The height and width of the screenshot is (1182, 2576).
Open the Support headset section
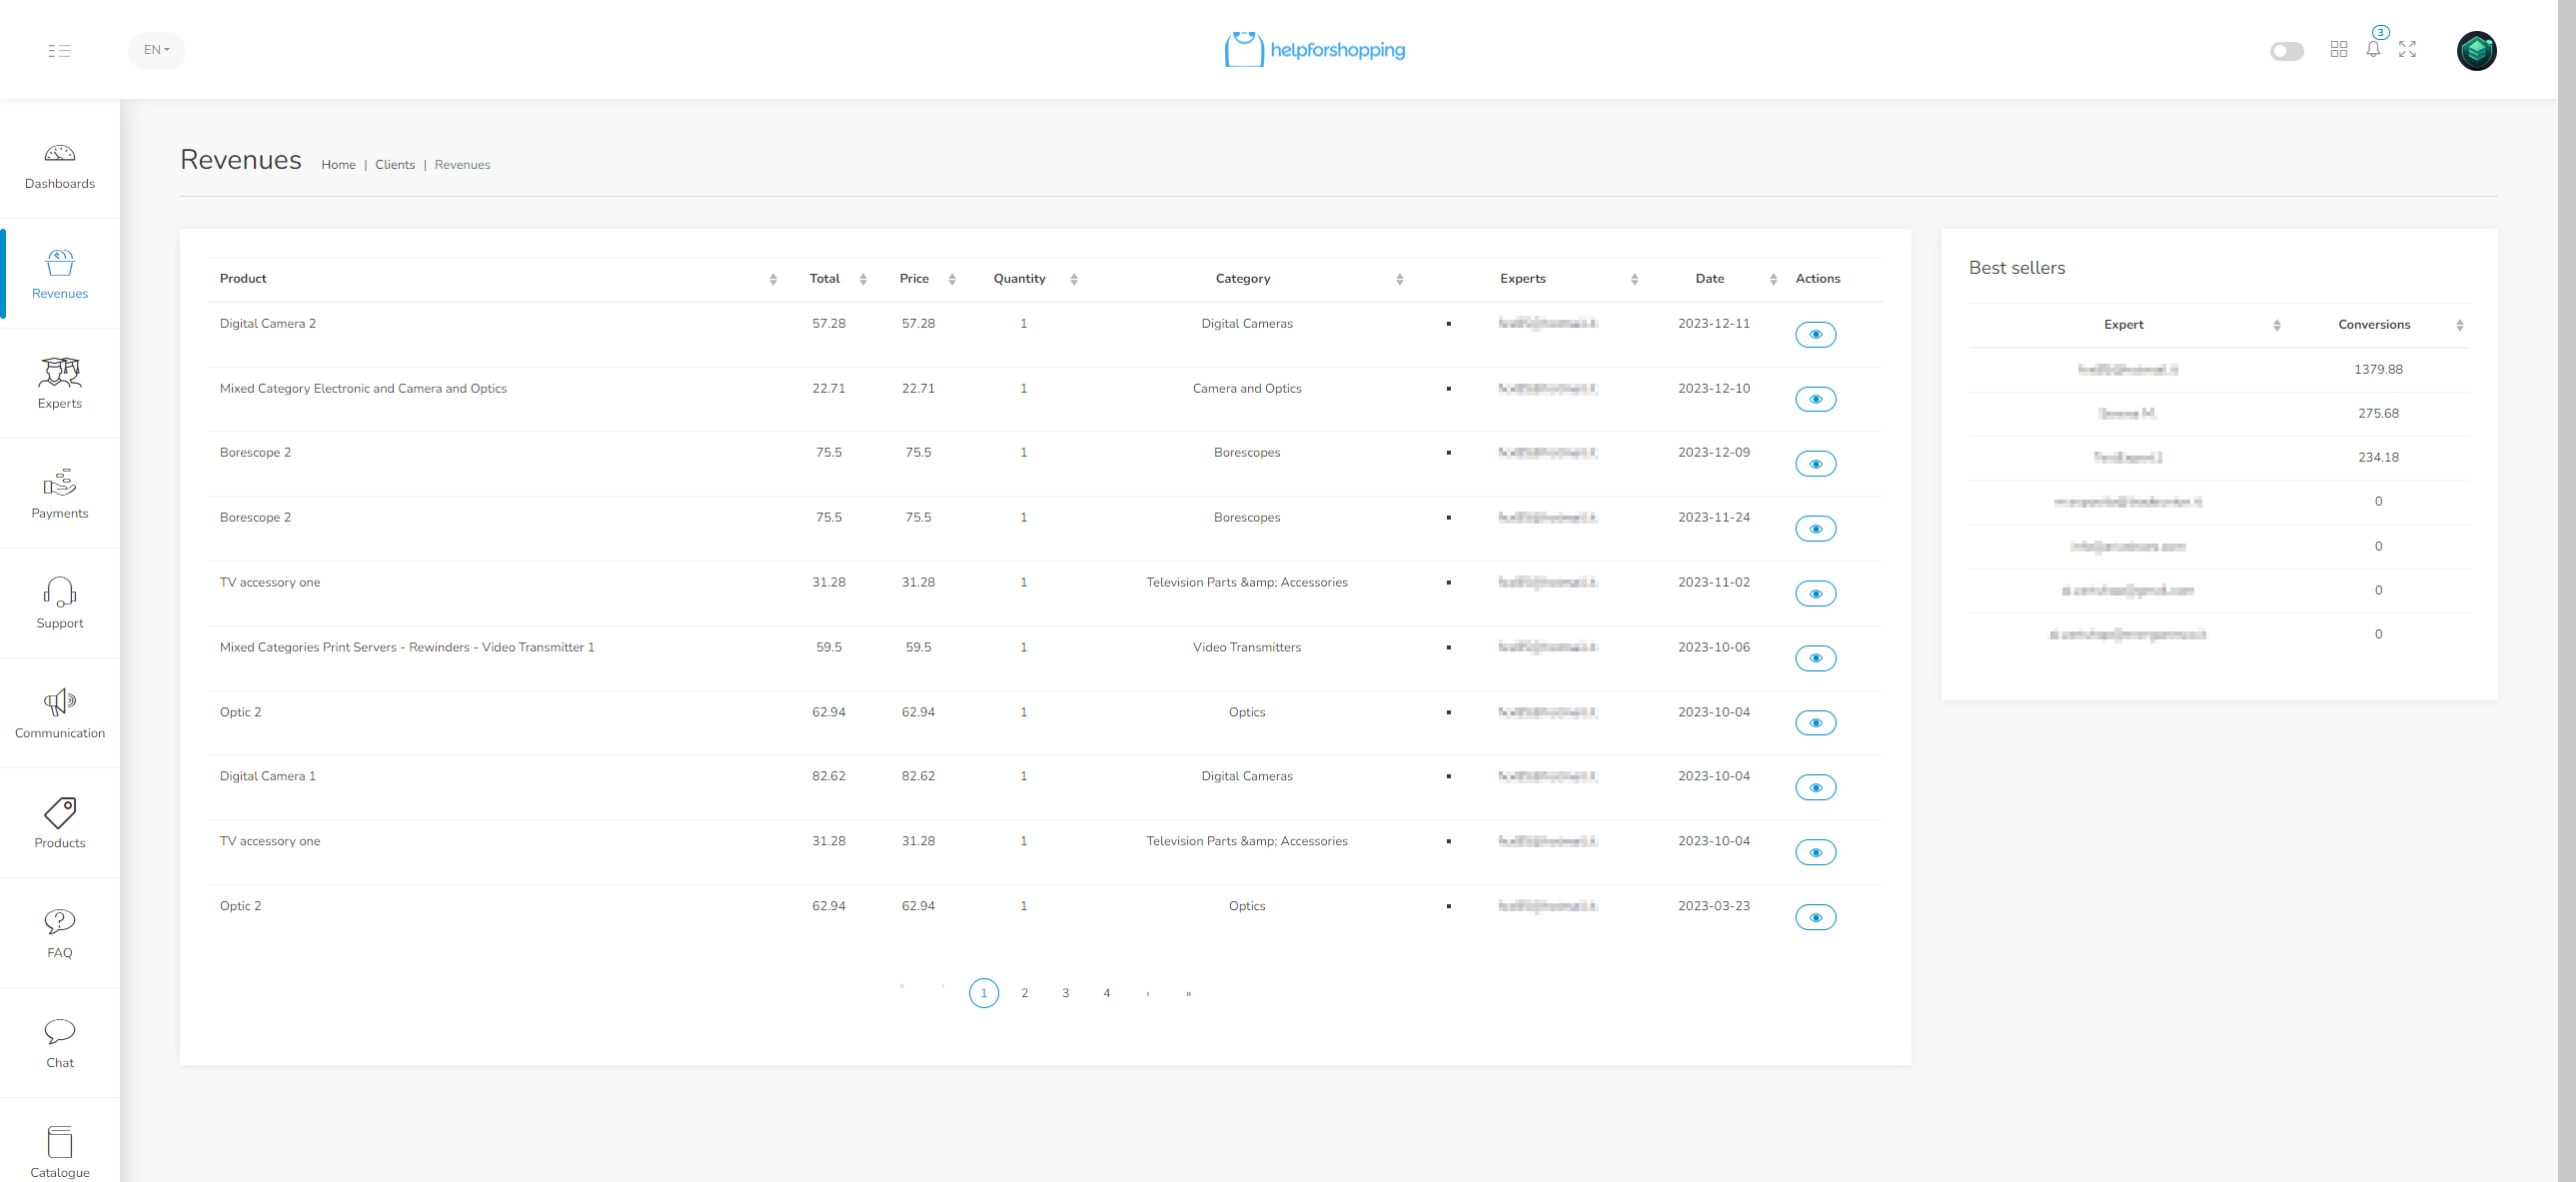[x=60, y=603]
